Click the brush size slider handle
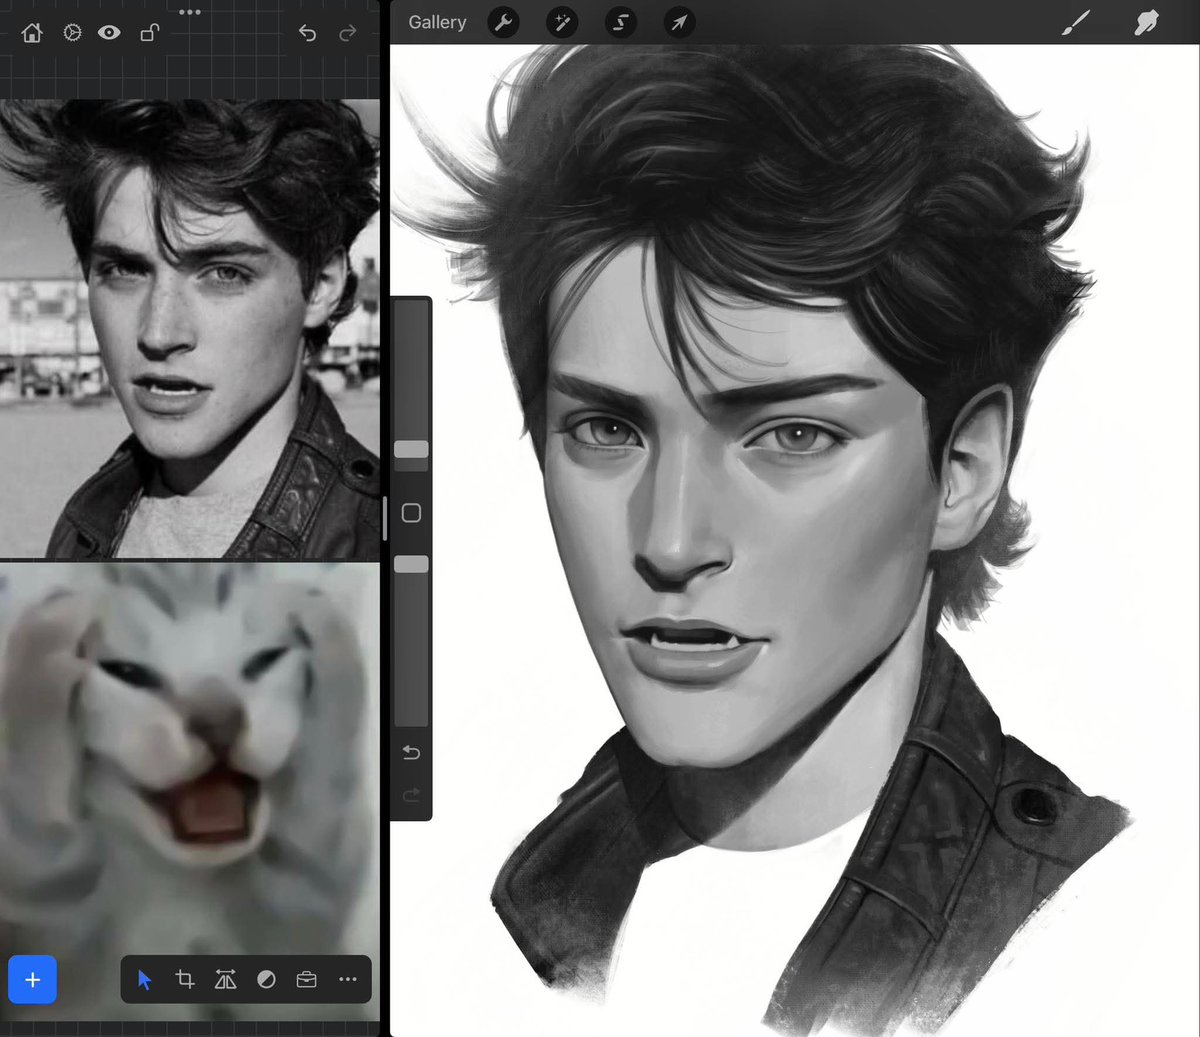This screenshot has width=1200, height=1037. [x=411, y=450]
